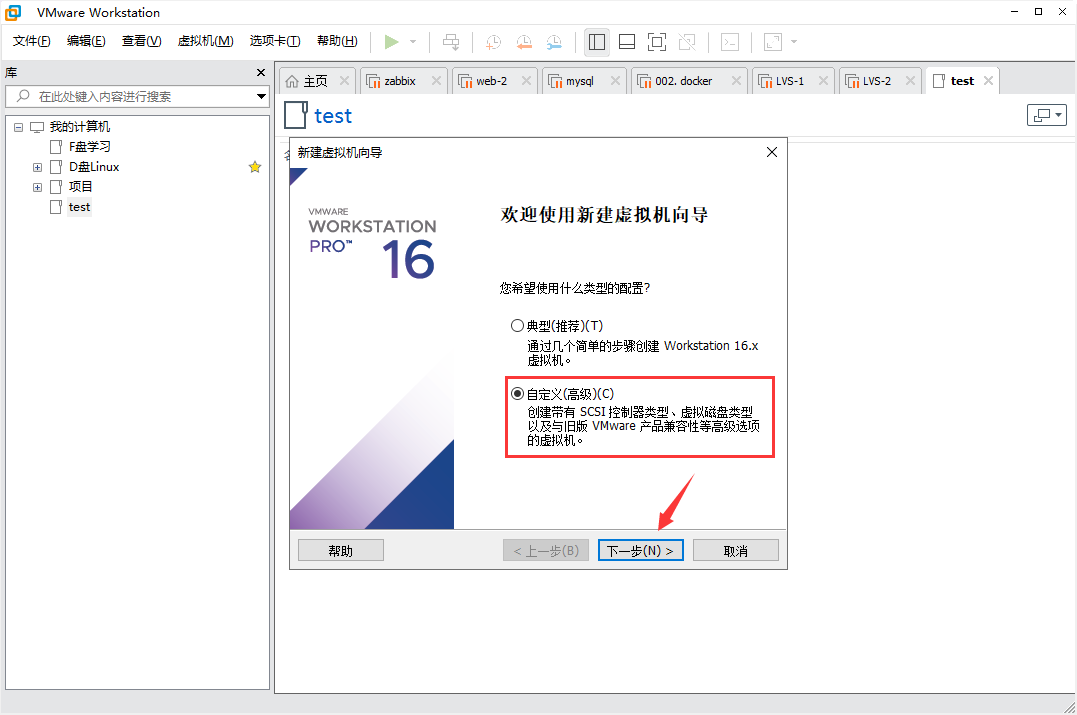
Task: Select the 典型(推荐)(T) radio option
Action: pos(517,326)
